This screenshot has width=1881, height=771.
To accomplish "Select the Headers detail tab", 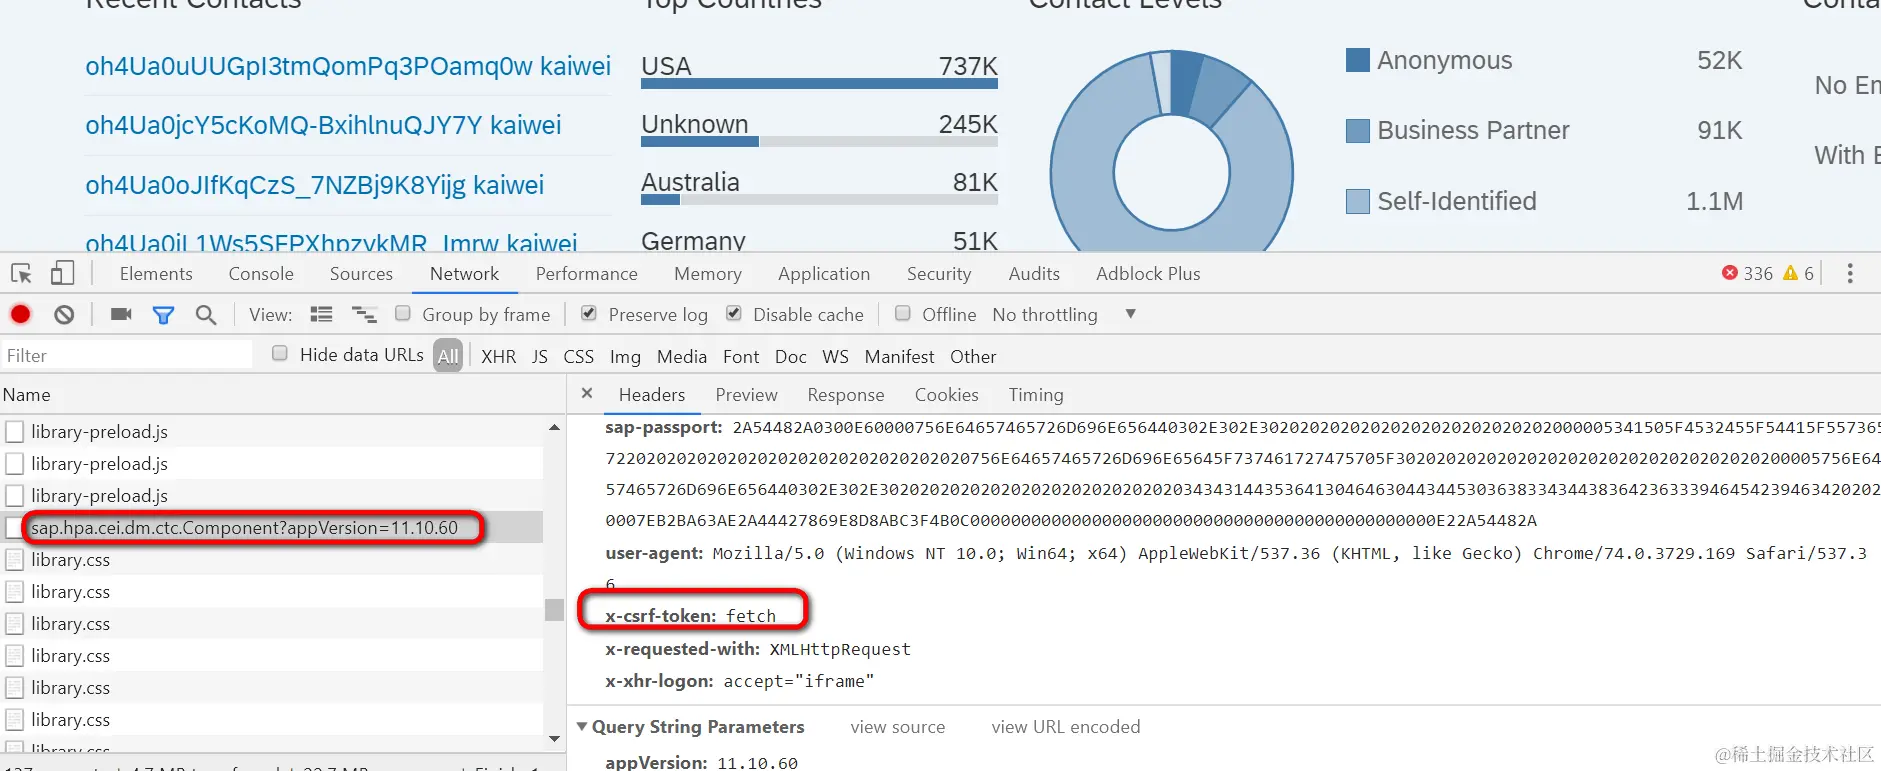I will [652, 395].
